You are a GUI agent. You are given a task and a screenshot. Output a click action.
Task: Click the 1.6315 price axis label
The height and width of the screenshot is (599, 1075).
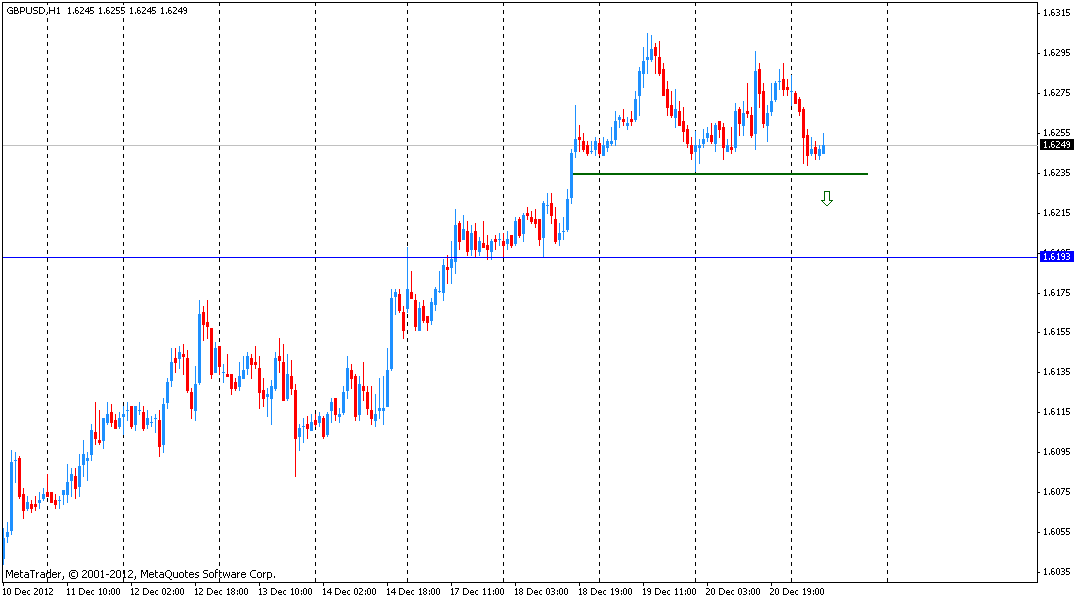tap(1056, 12)
